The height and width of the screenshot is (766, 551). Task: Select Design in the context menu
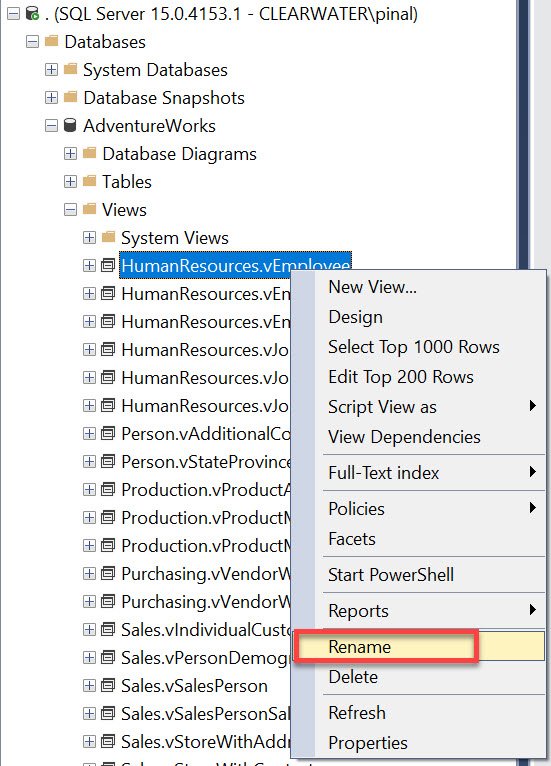tap(419, 317)
